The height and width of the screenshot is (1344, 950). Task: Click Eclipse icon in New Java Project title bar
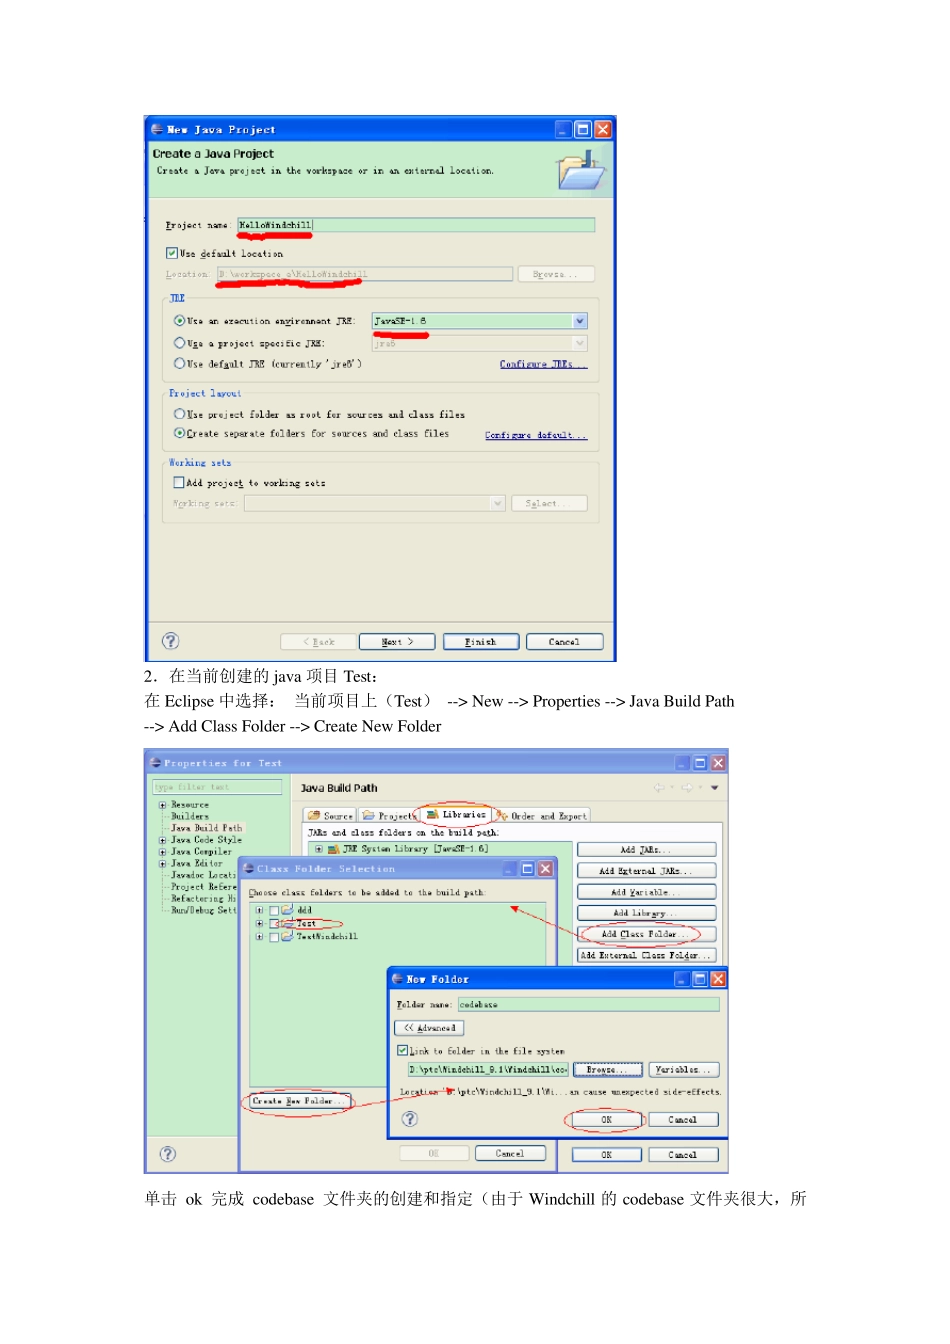[157, 129]
